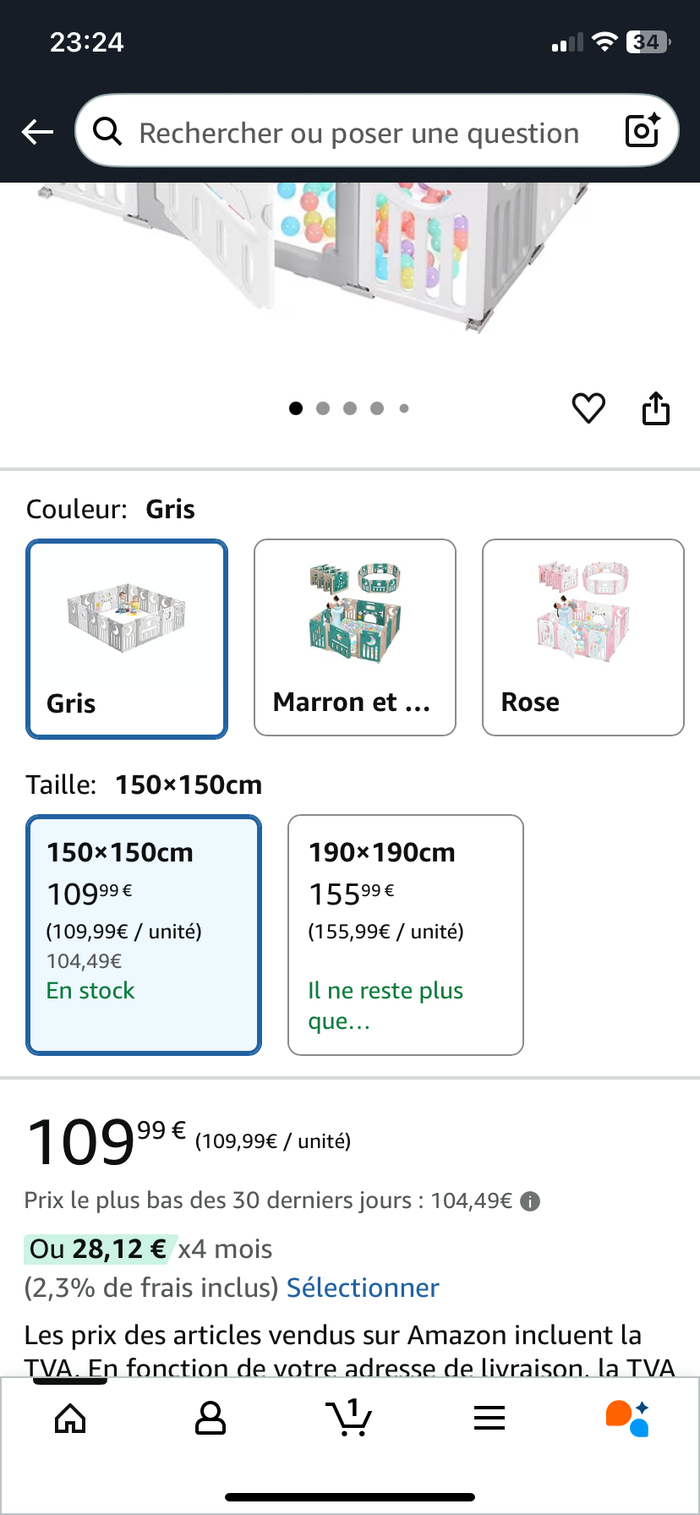Tap the Ou 28,12 € installment offer
This screenshot has height=1515, width=700.
(100, 1249)
